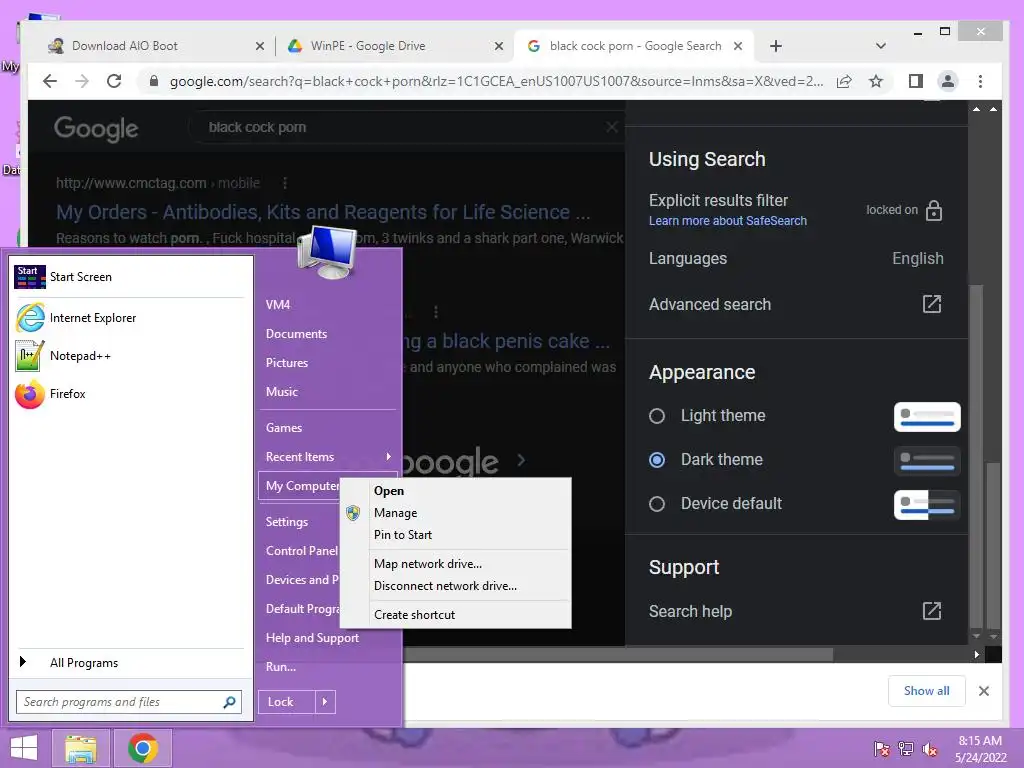Image resolution: width=1024 pixels, height=768 pixels.
Task: Close the WinPE - Google Drive tab
Action: point(499,46)
